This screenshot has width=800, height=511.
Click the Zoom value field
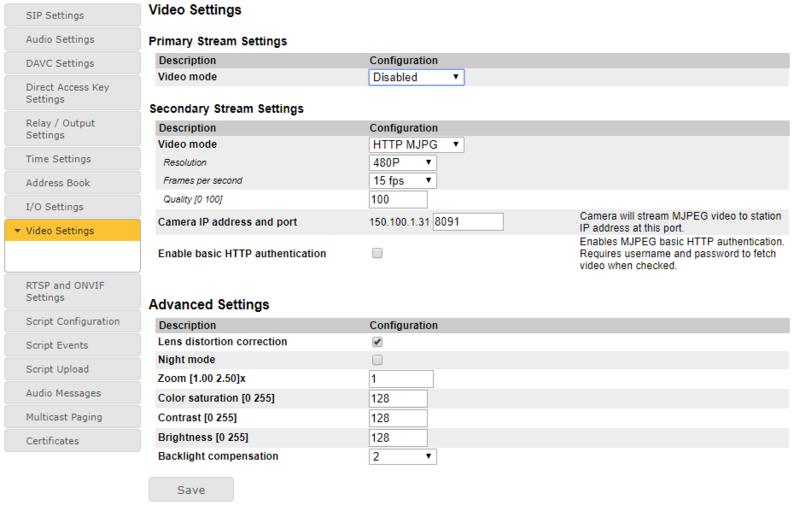401,379
